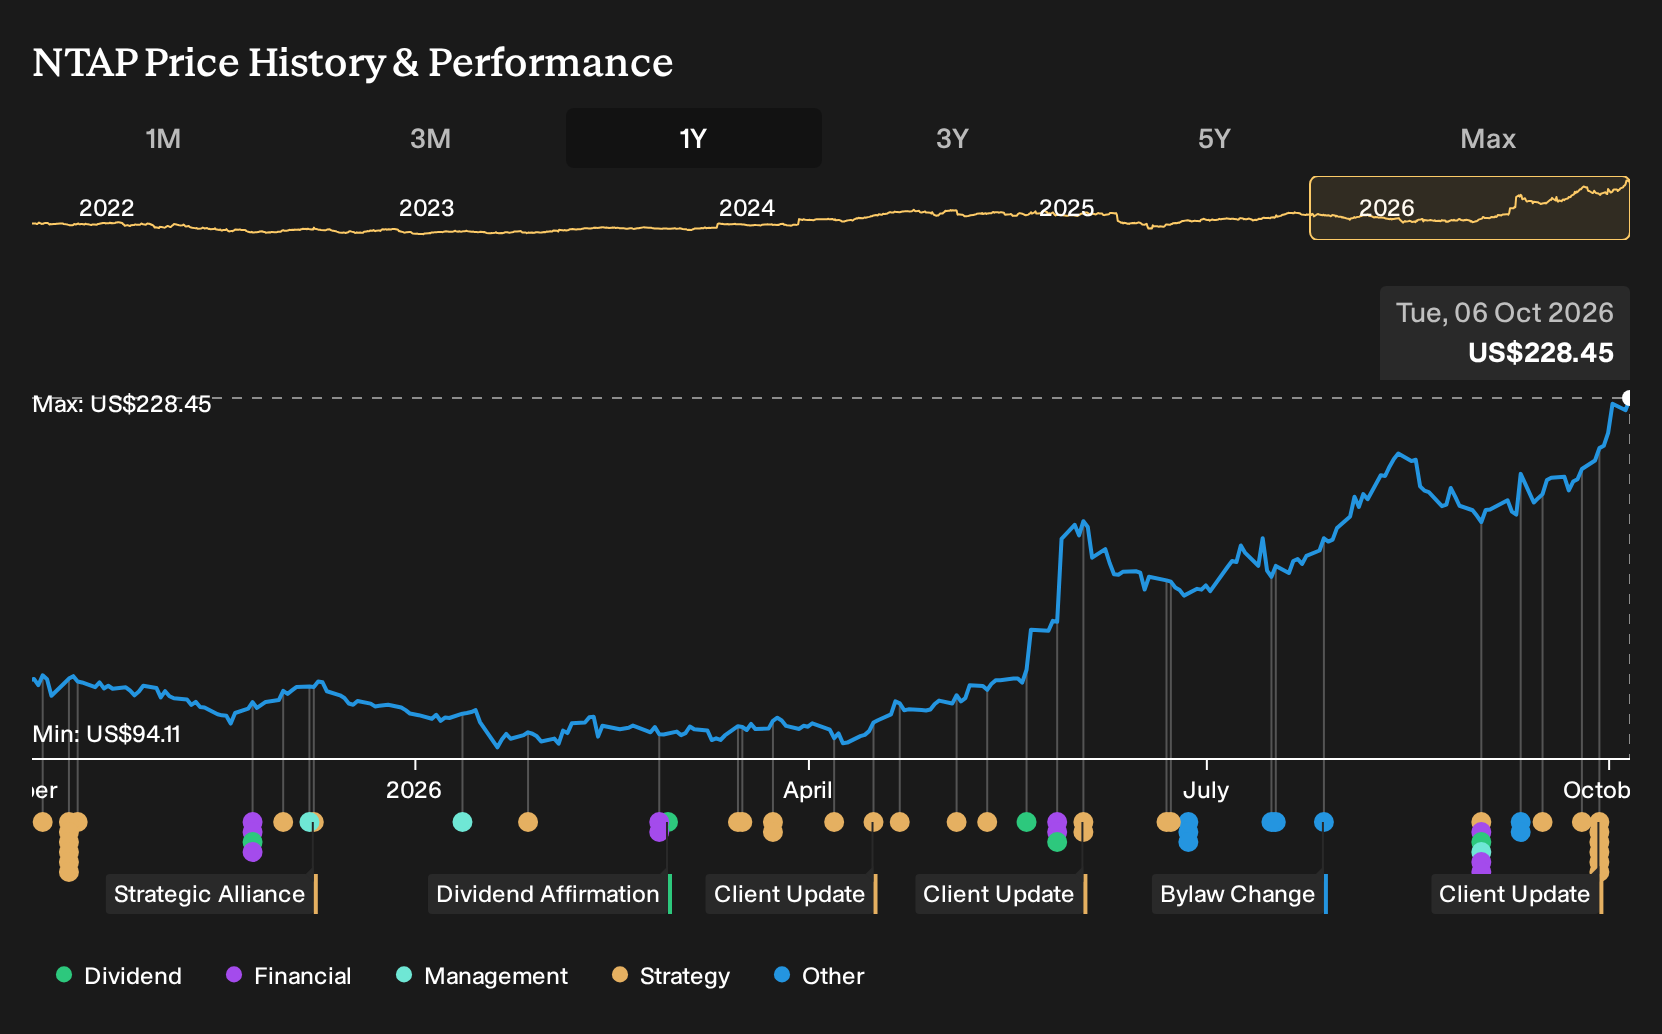
Task: Click the 'Min: US$94.11' label
Action: pos(107,734)
